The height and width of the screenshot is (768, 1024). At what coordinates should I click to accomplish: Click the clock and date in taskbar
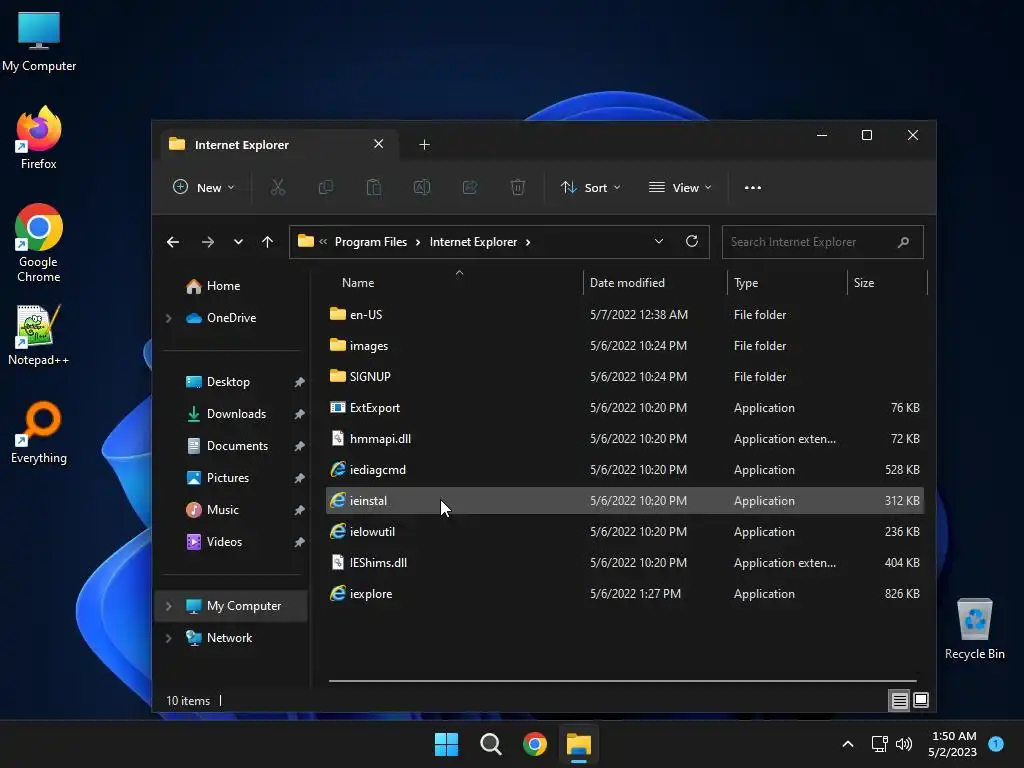(953, 744)
